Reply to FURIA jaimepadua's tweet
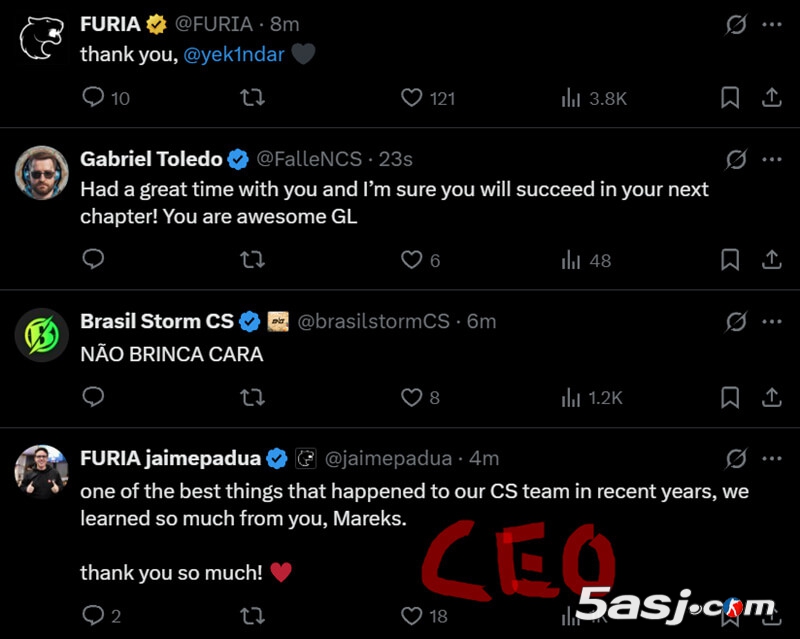Viewport: 800px width, 639px height. pyautogui.click(x=93, y=615)
